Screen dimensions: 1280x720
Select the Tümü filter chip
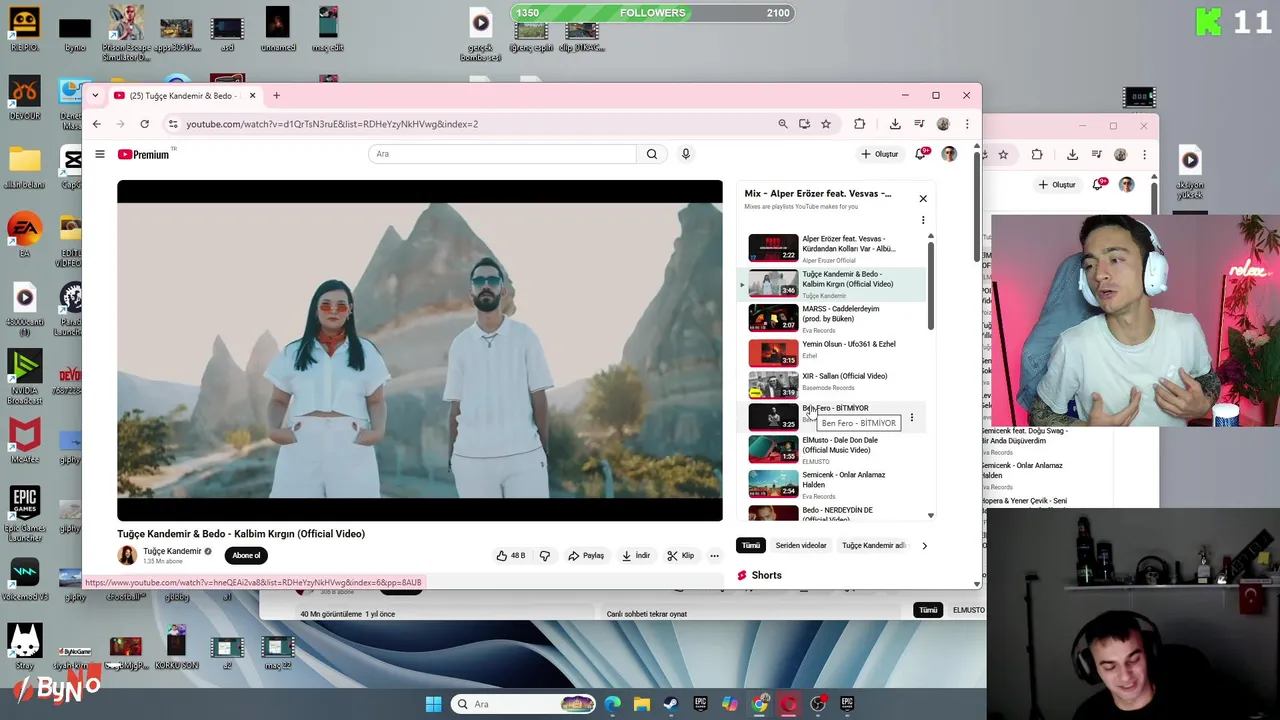point(751,545)
